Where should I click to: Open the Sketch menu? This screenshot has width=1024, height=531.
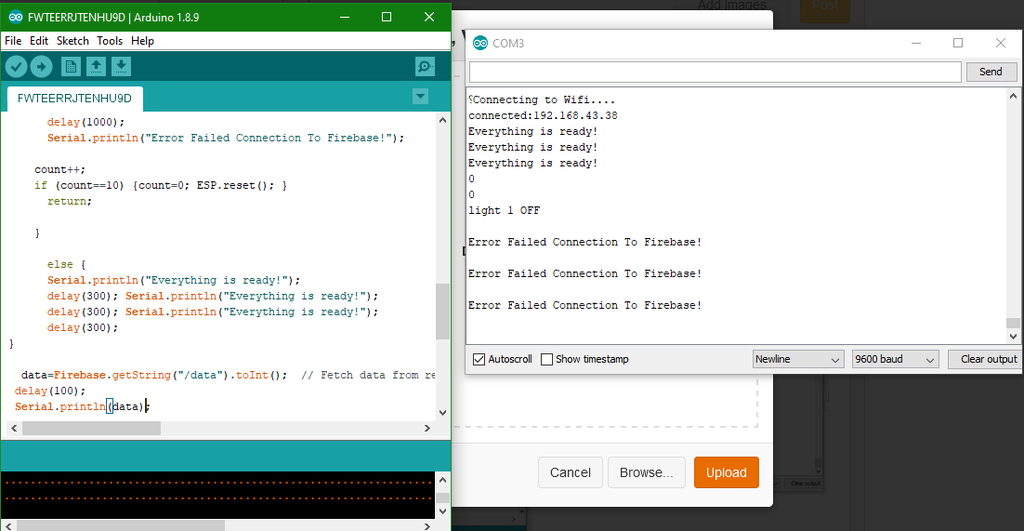tap(72, 40)
